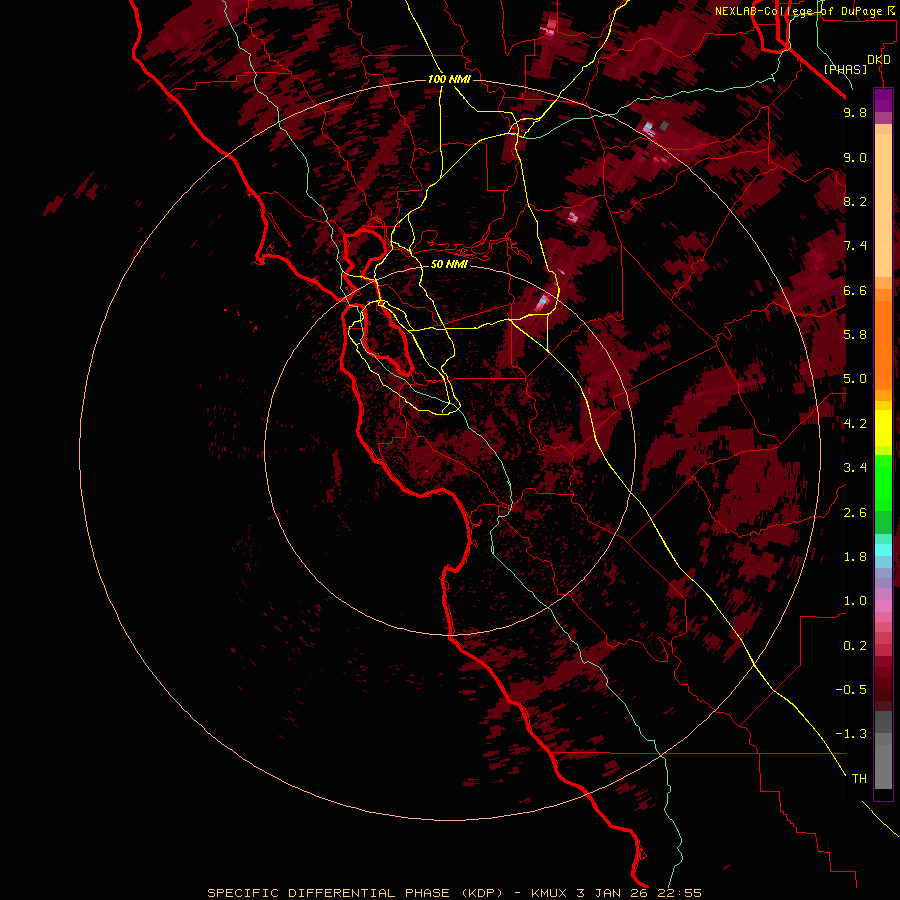Click the pink segment of the color scale
Screen dimensions: 900x900
tap(883, 606)
